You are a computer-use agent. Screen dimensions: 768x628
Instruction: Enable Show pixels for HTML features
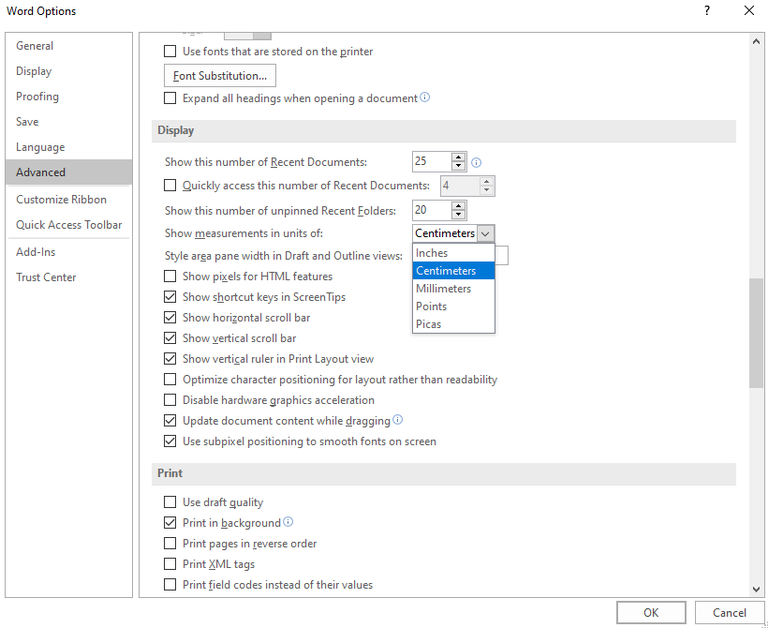coord(170,276)
